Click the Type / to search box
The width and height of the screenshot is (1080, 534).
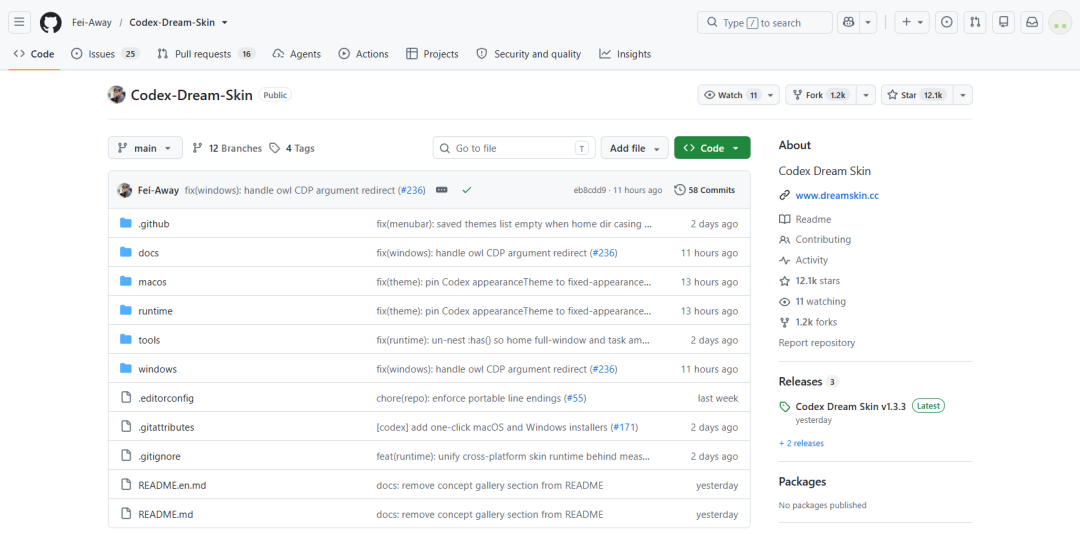pyautogui.click(x=765, y=23)
